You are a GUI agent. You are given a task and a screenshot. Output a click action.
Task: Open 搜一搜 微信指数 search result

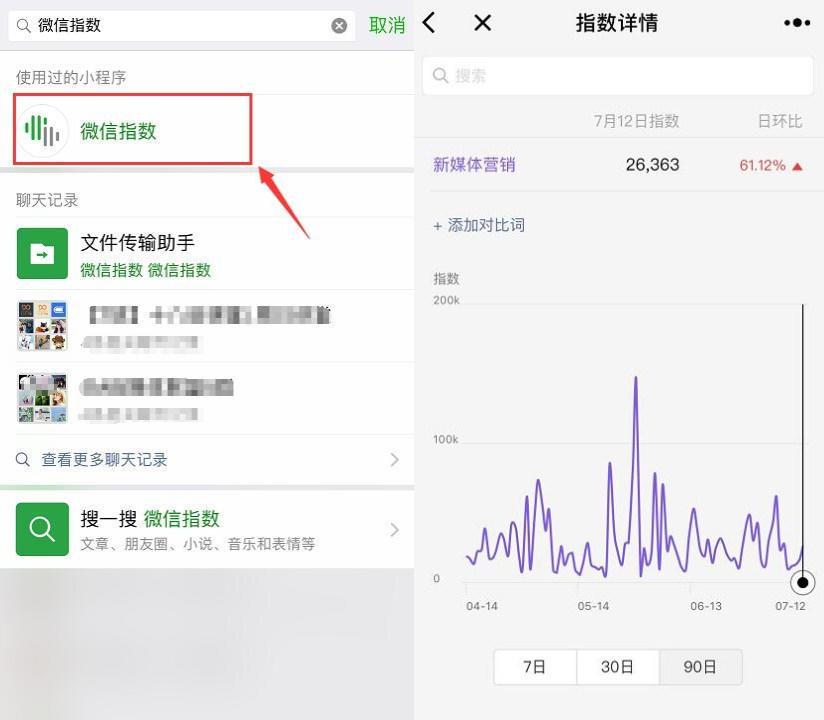tap(207, 529)
